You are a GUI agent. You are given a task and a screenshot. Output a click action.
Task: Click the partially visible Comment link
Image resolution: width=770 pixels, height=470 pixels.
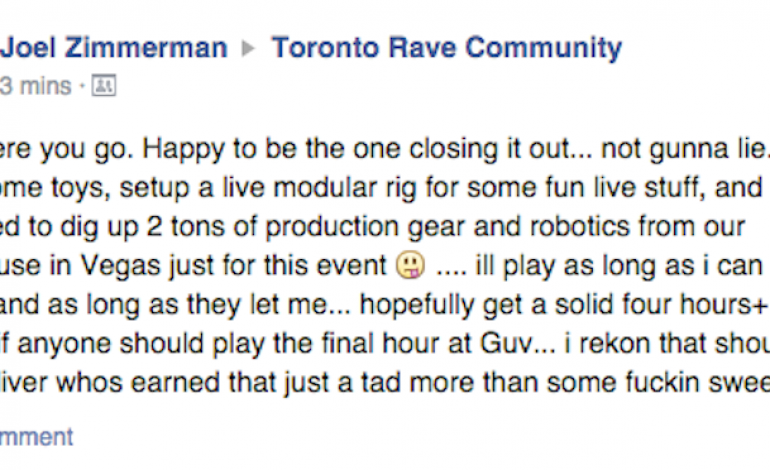coord(36,437)
